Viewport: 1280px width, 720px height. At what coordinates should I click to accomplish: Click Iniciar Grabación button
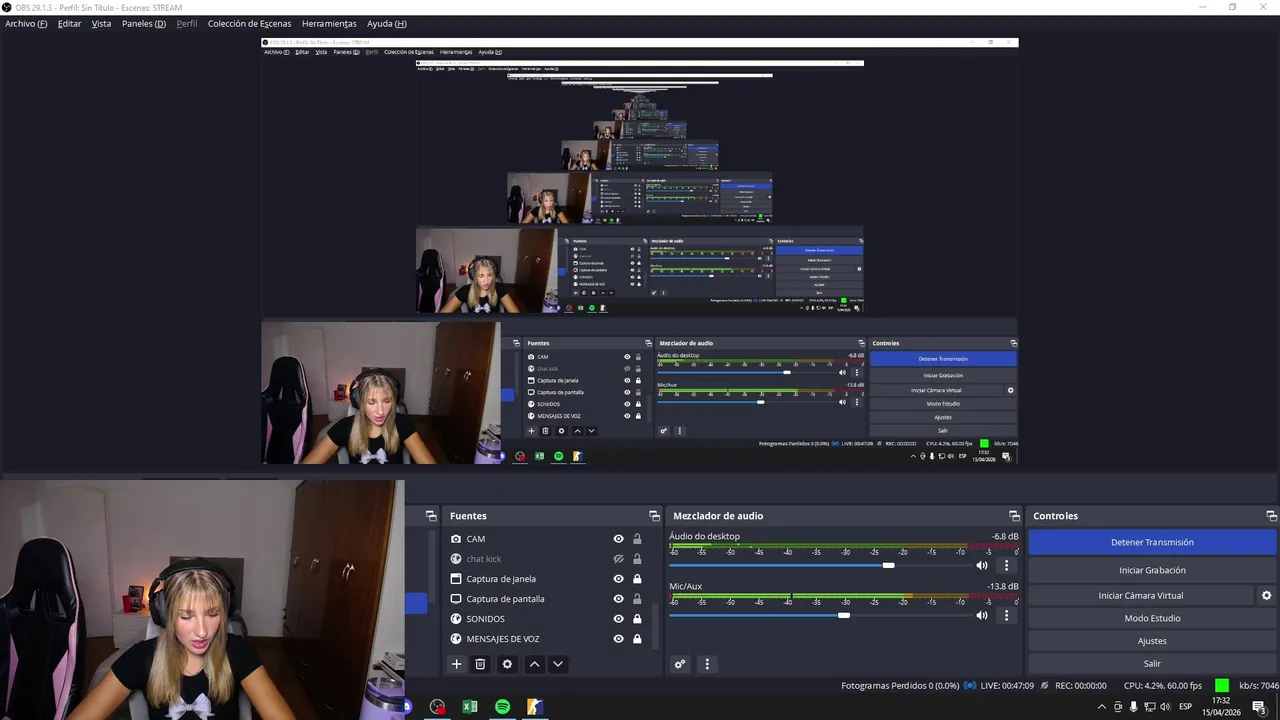[x=1152, y=570]
